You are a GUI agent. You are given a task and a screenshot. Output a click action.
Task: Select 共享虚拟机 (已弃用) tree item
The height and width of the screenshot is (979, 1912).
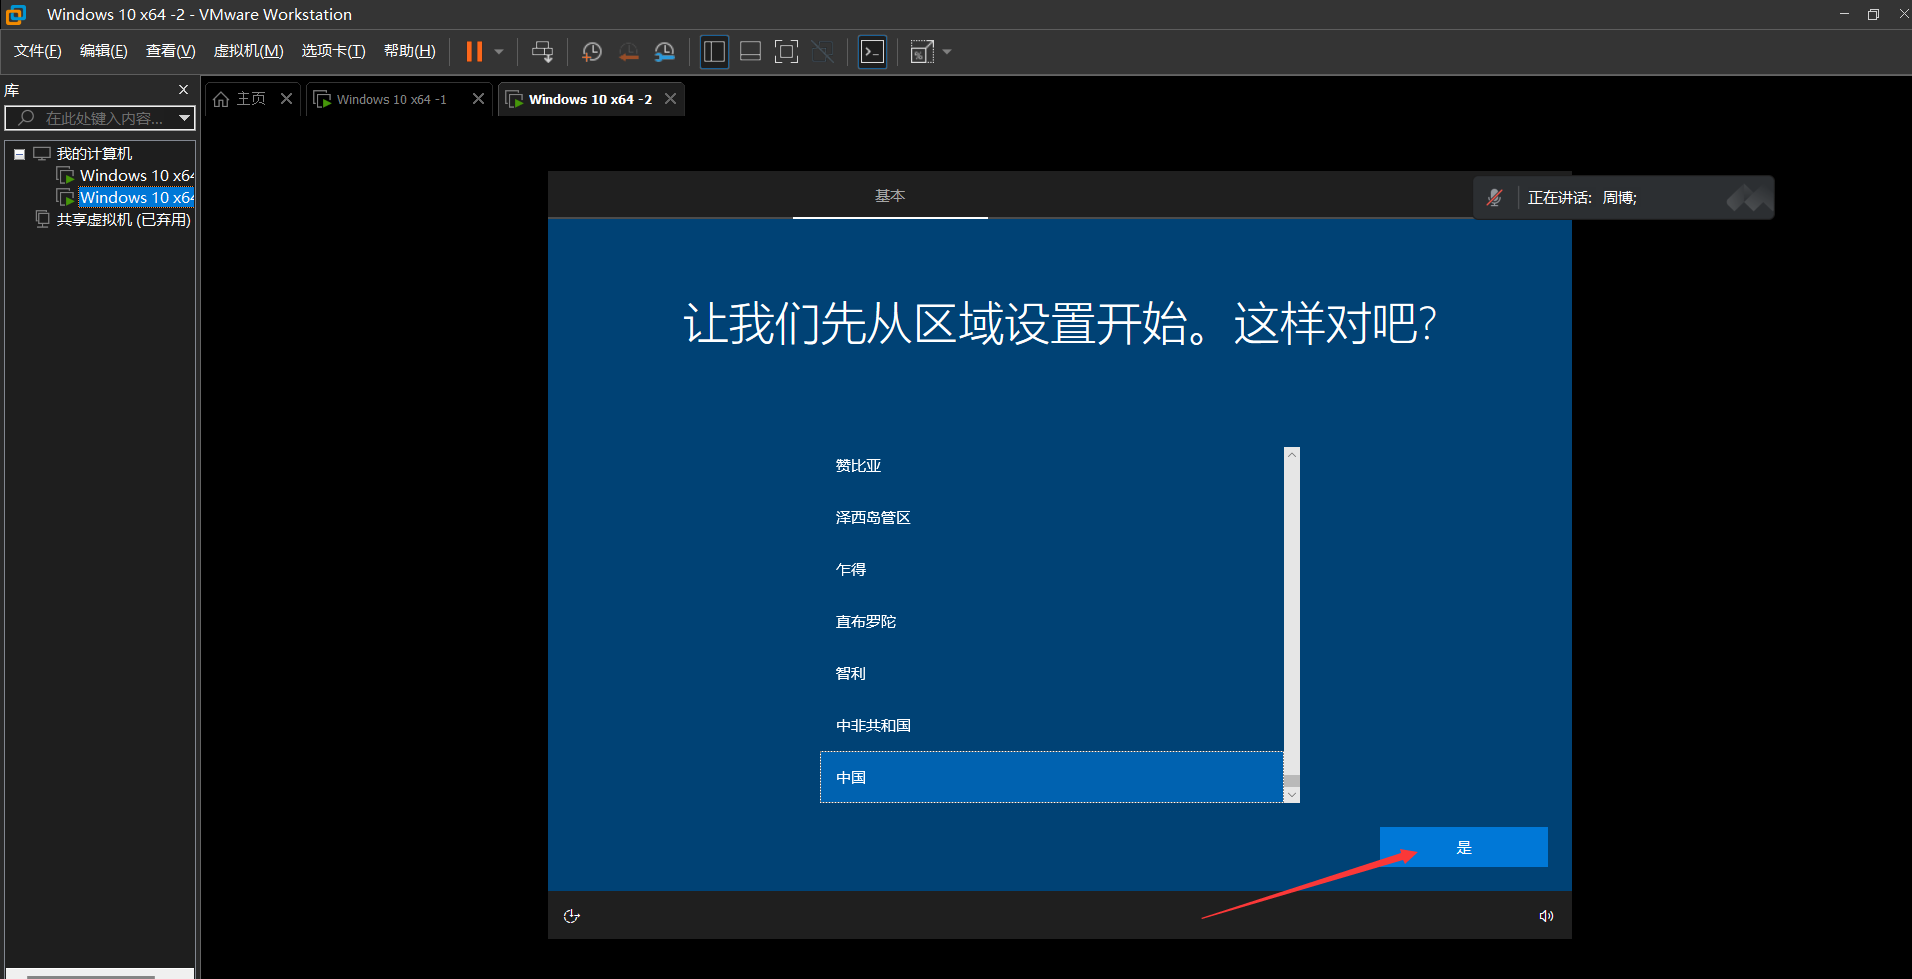(123, 220)
